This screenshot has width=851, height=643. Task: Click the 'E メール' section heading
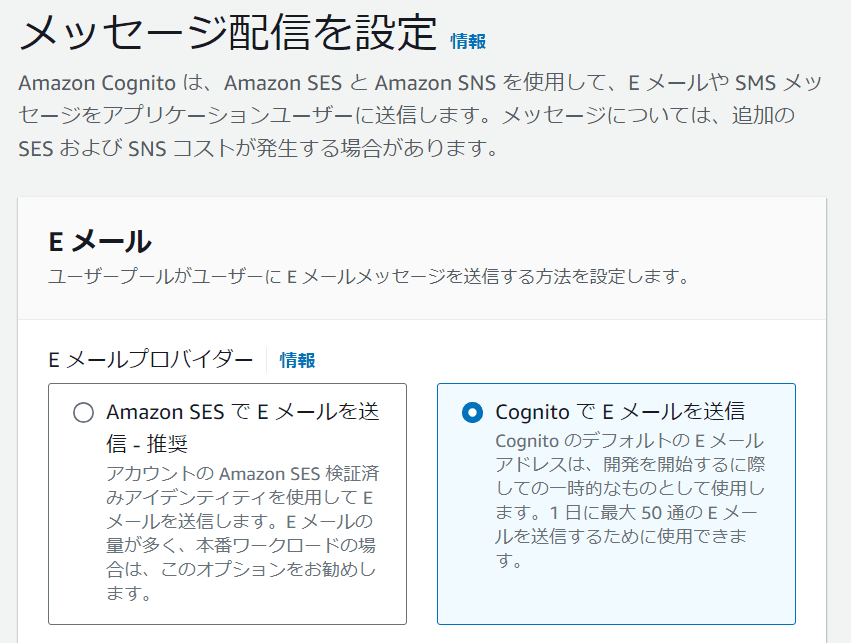[x=100, y=241]
